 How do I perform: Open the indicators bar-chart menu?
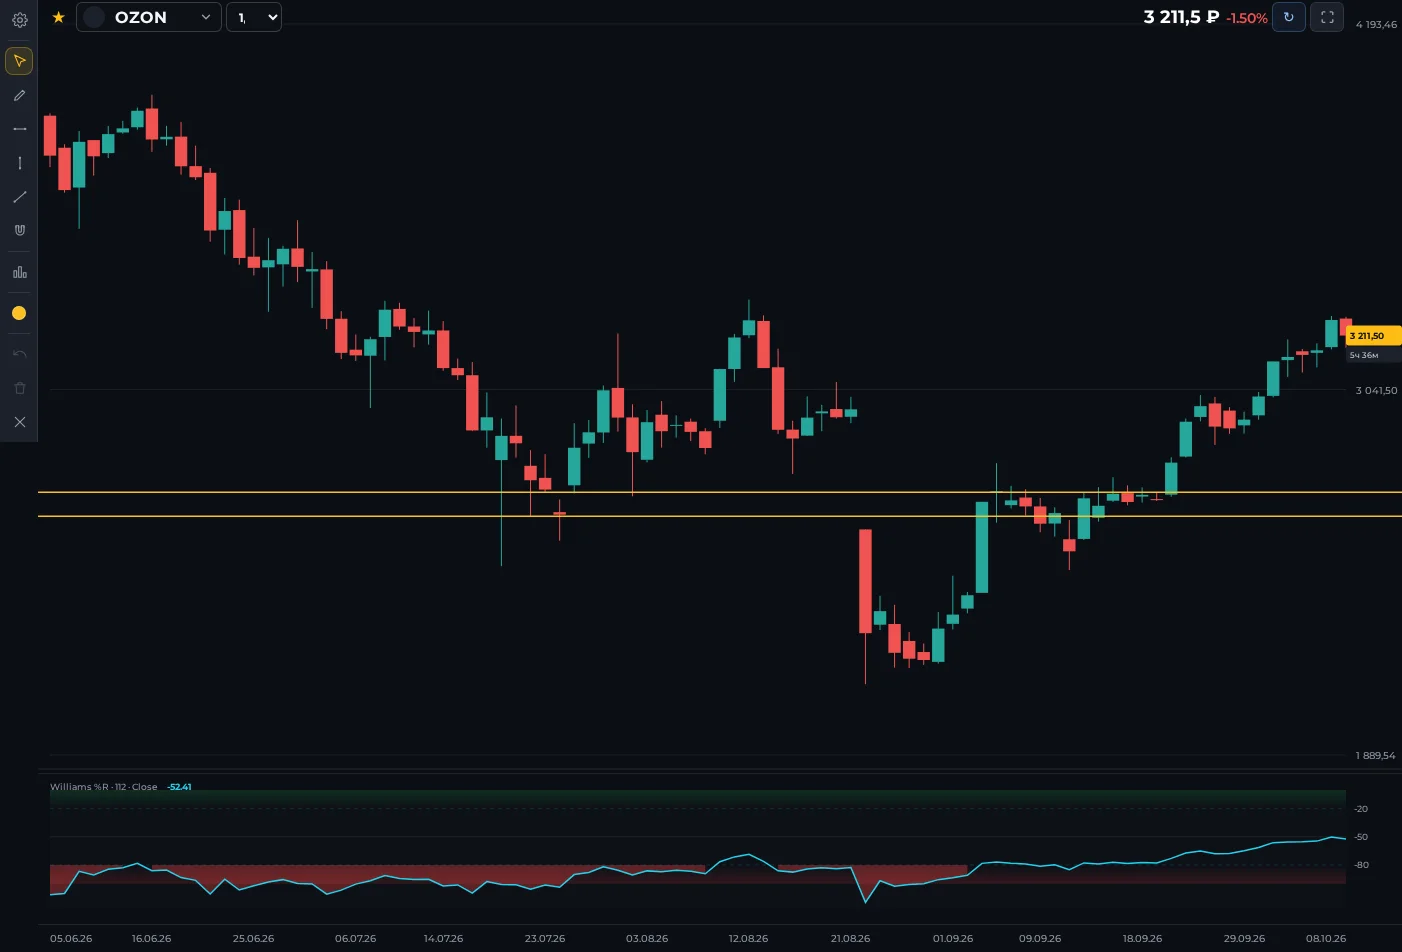19,272
